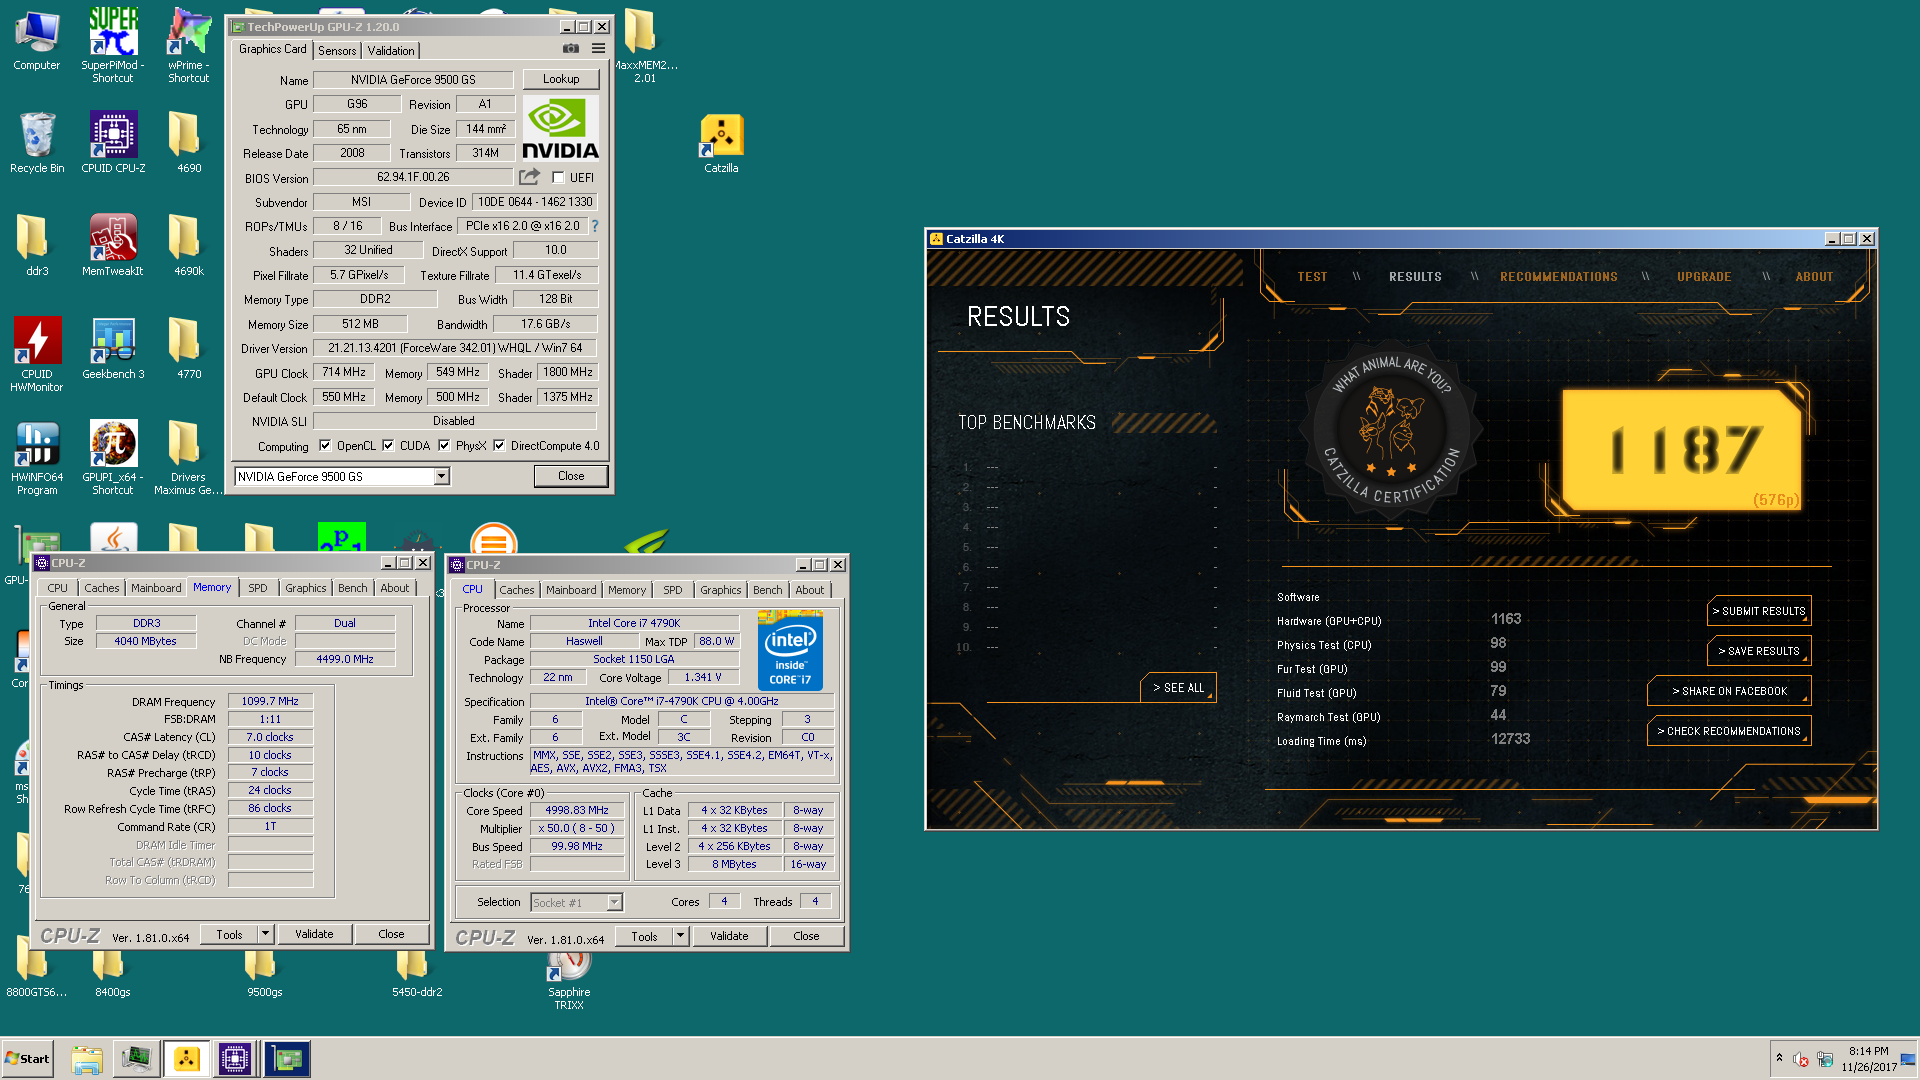Toggle the CUDA checkbox
Viewport: 1920px width, 1080px height.
[x=388, y=446]
